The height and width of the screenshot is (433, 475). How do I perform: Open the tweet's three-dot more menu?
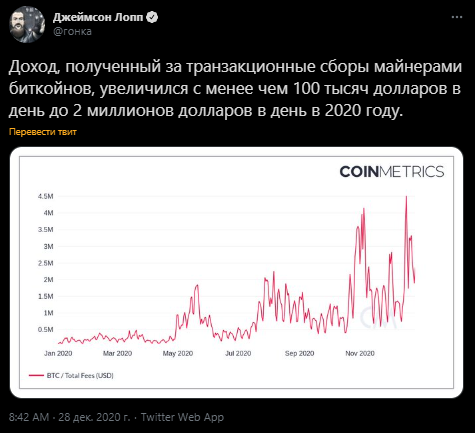(x=456, y=17)
